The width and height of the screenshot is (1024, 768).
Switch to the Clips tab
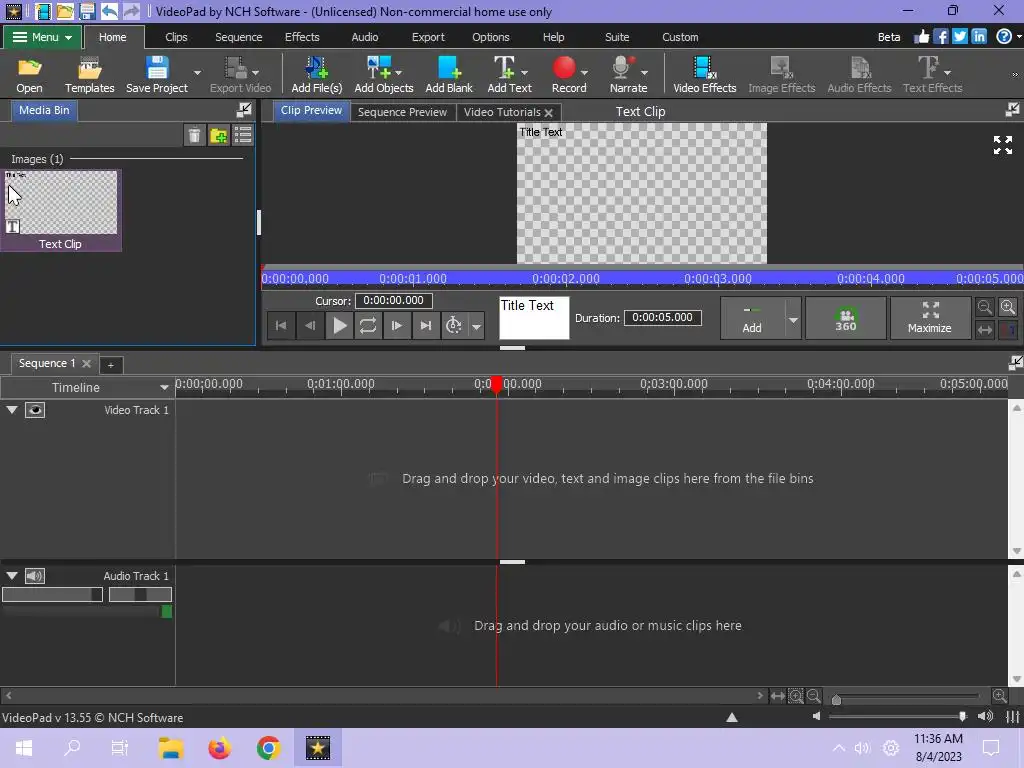click(x=176, y=37)
